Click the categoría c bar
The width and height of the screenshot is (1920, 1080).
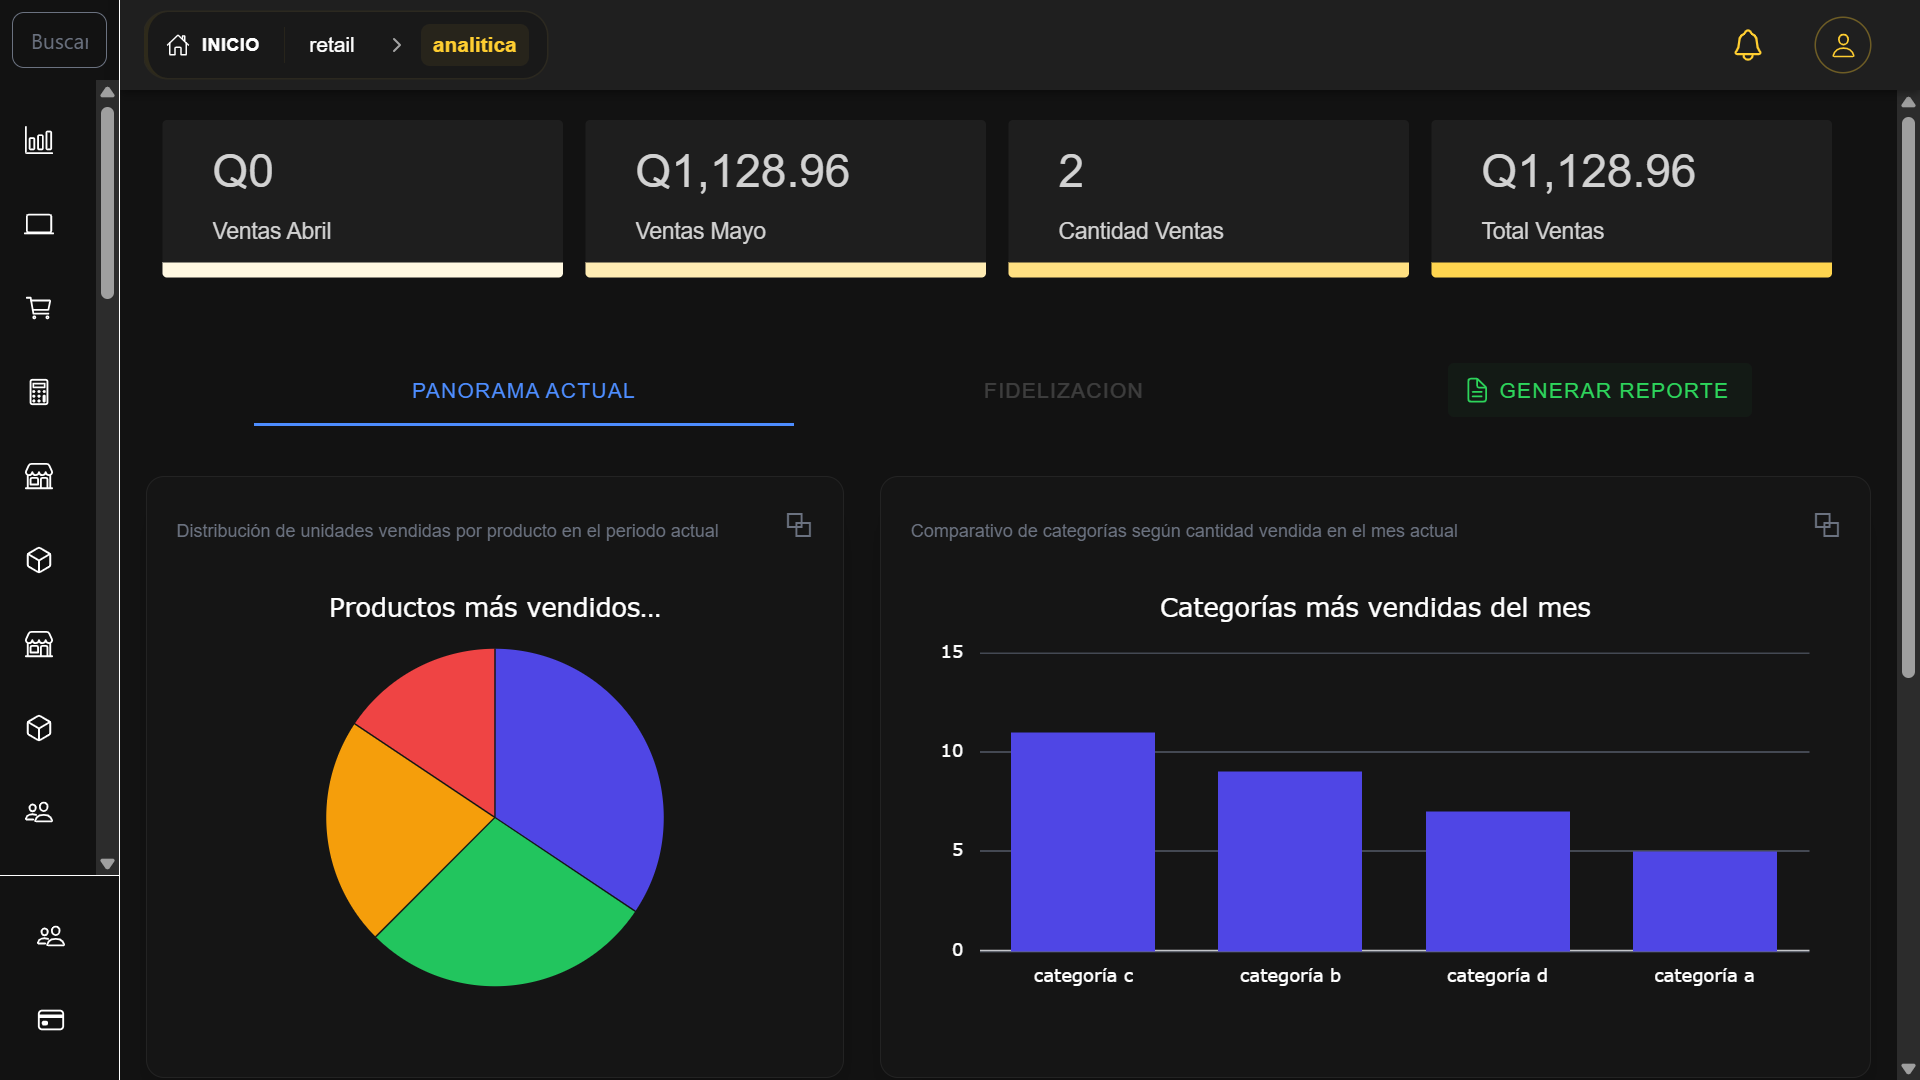click(1083, 841)
